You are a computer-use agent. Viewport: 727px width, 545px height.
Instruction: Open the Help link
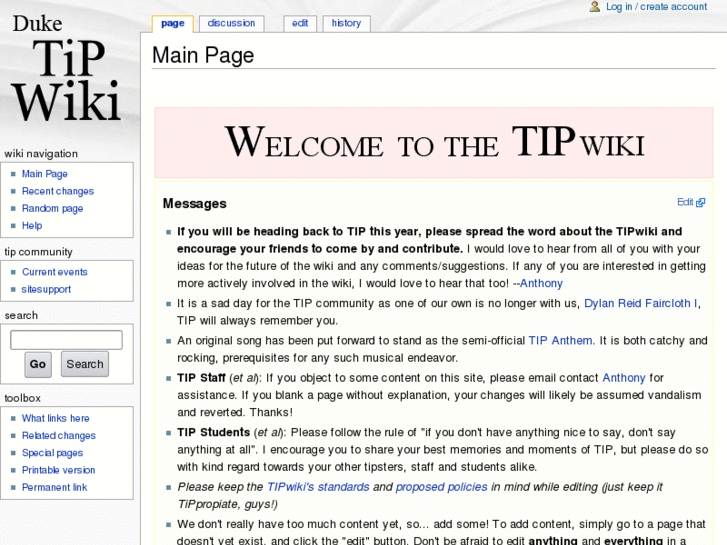pos(32,225)
